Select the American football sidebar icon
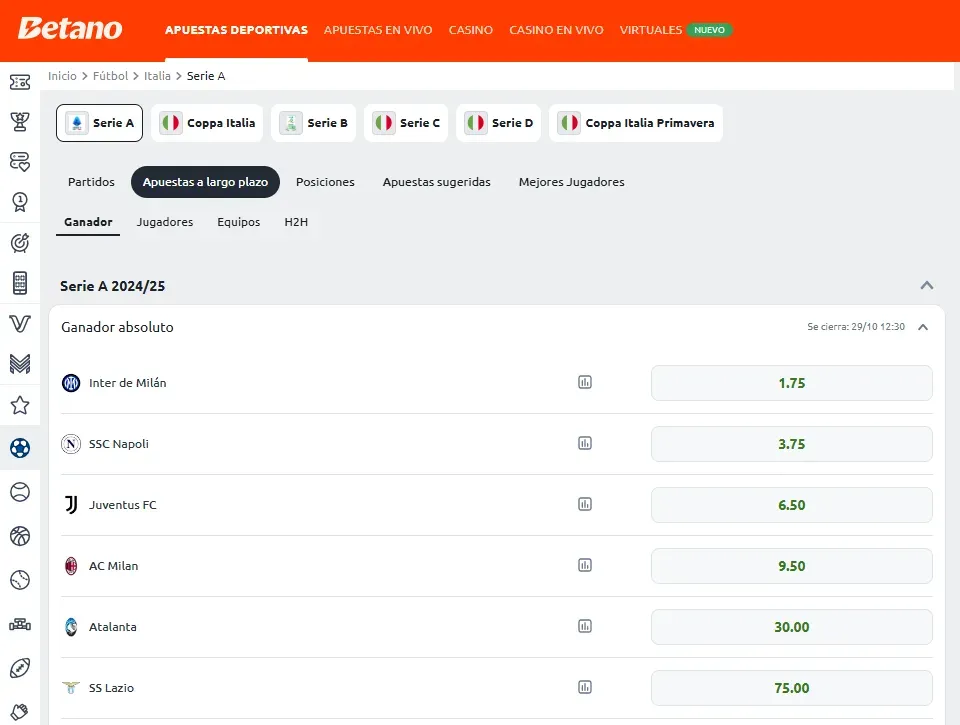Viewport: 960px width, 725px height. tap(20, 668)
